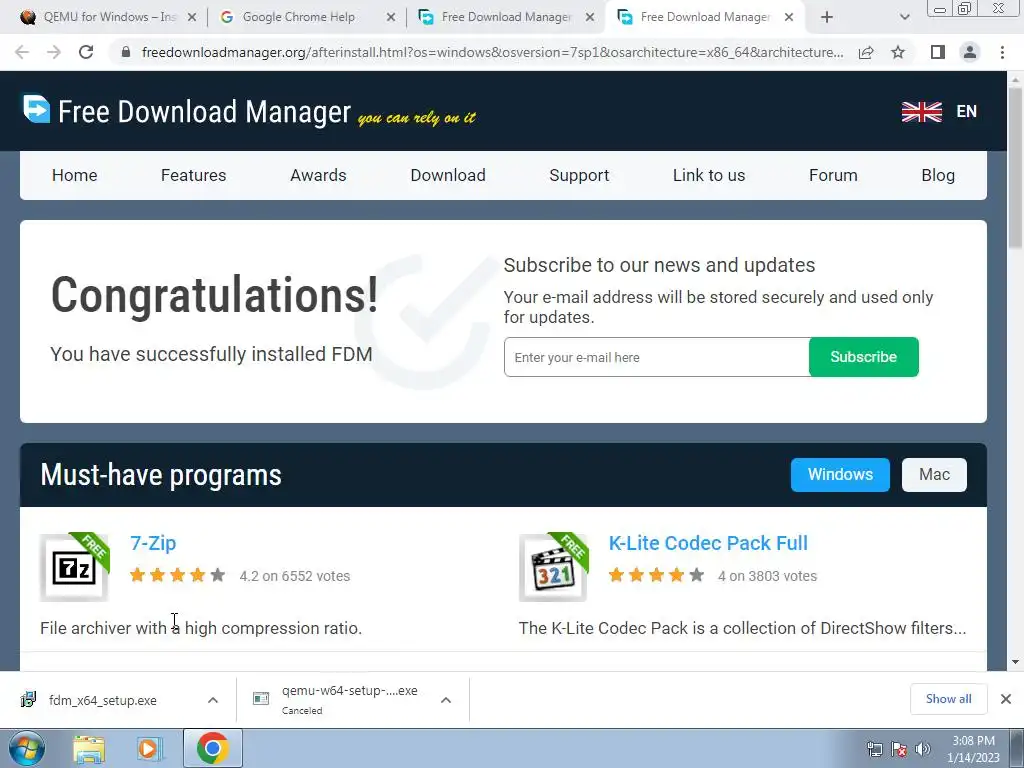Click the e-mail address input field
Viewport: 1024px width, 768px height.
(x=656, y=357)
